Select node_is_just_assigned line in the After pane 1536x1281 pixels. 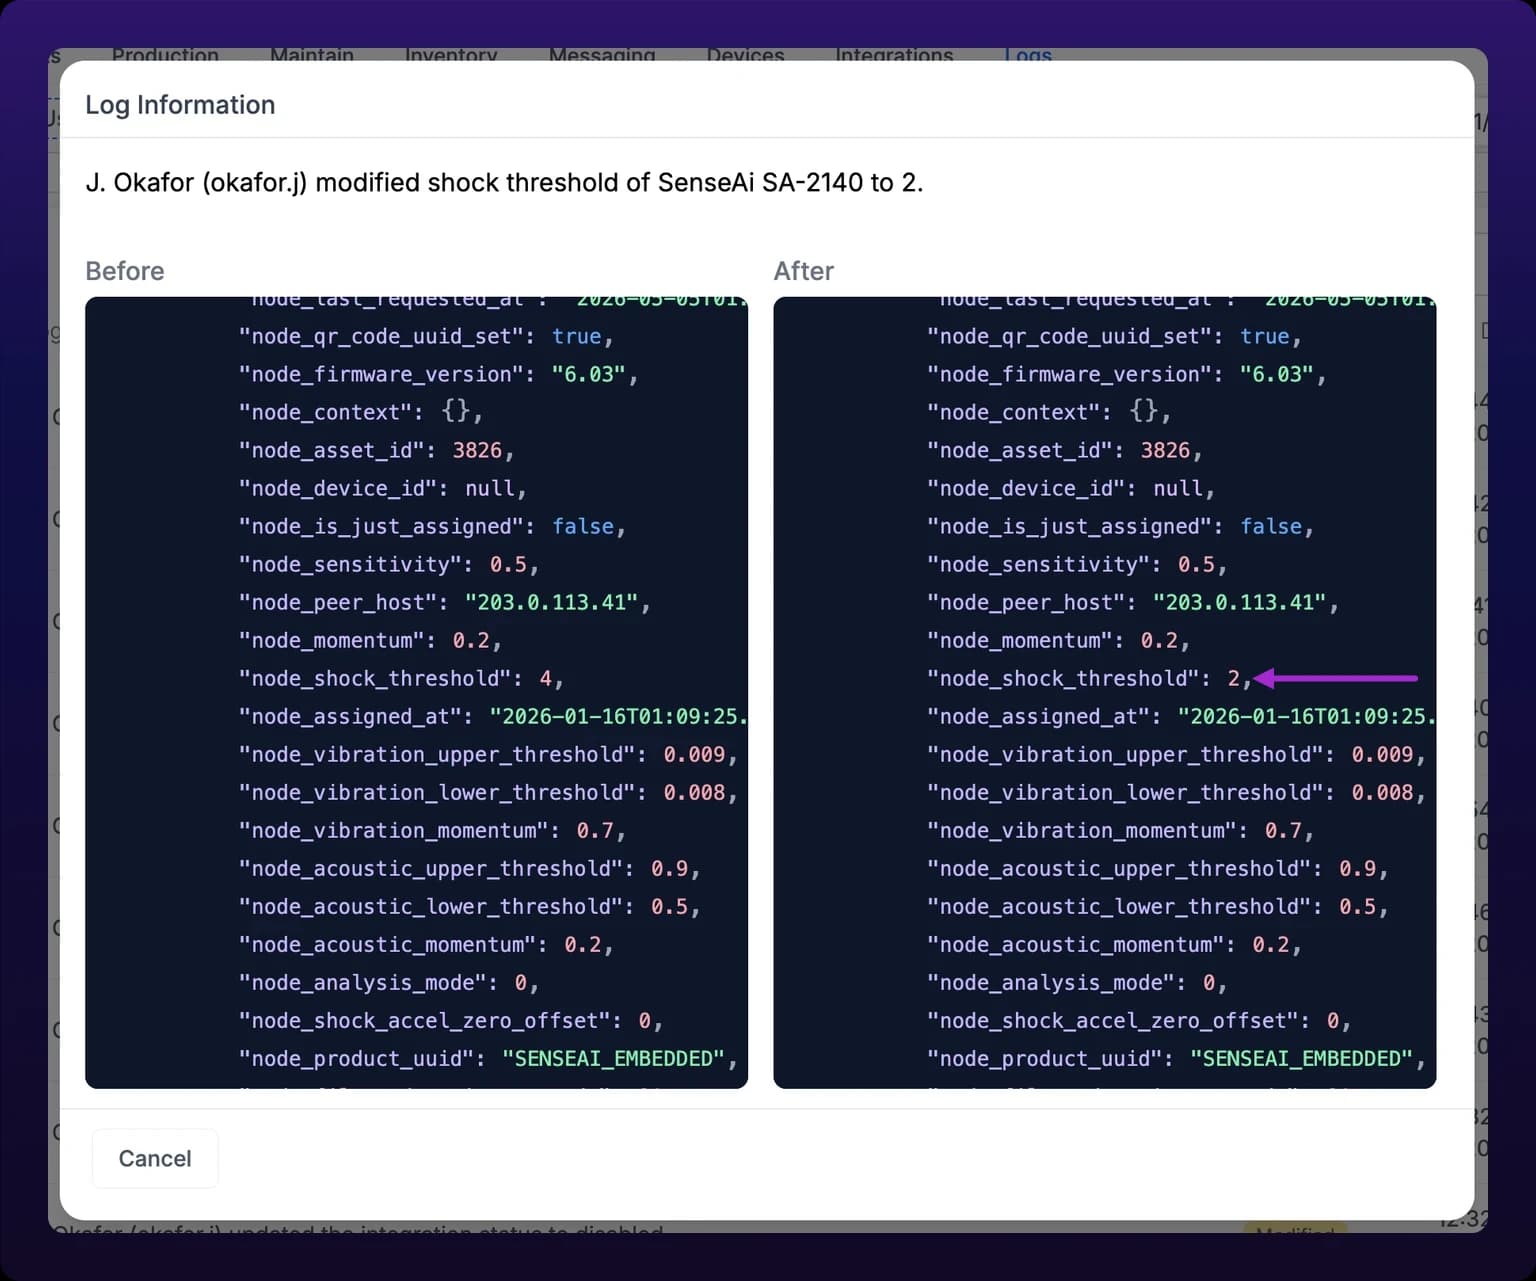[x=1120, y=527]
